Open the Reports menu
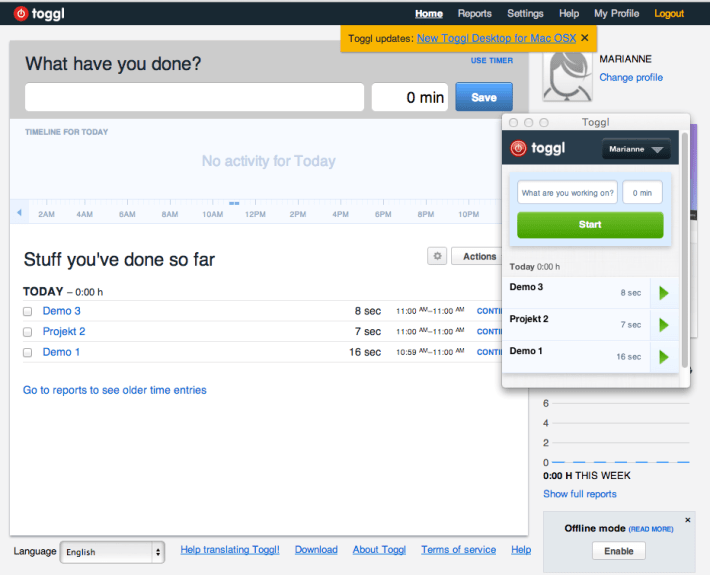This screenshot has width=710, height=575. coord(474,14)
